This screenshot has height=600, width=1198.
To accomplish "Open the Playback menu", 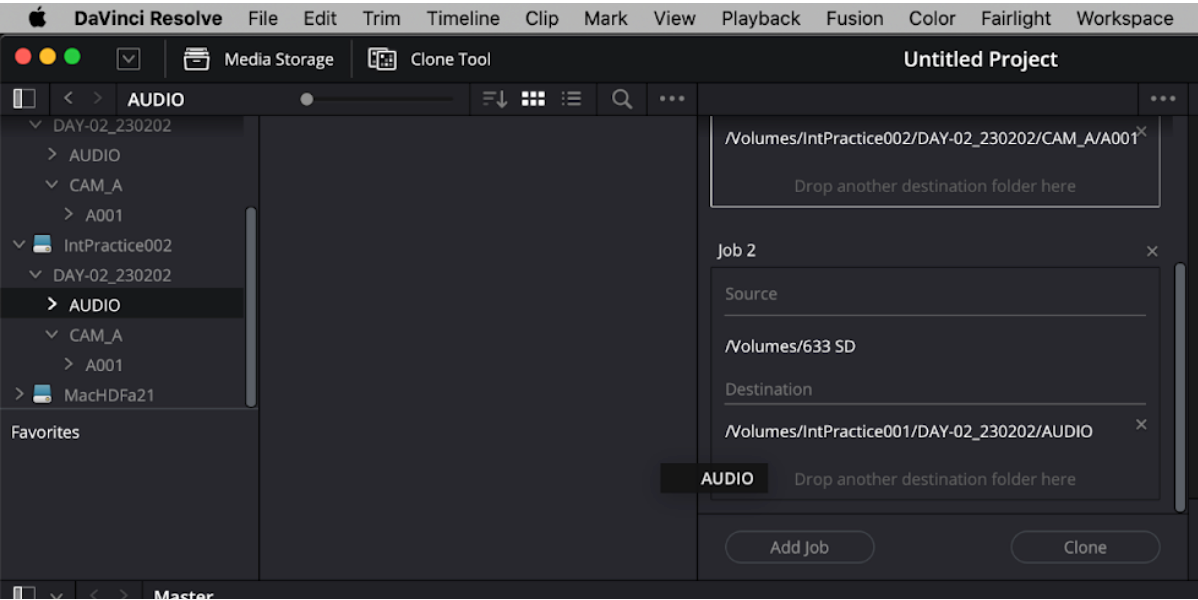I will [760, 17].
